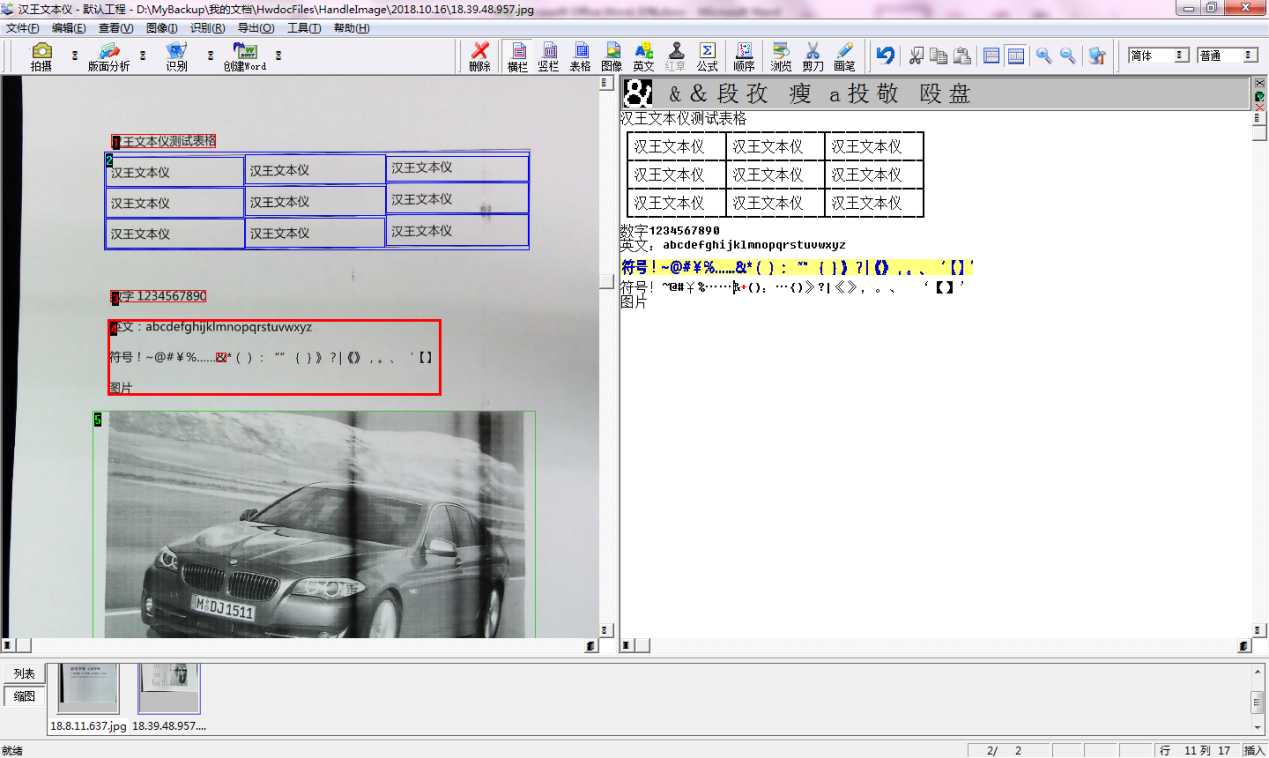Expand the dropdown arrow beside 创建Word
This screenshot has height=758, width=1269.
(278, 56)
